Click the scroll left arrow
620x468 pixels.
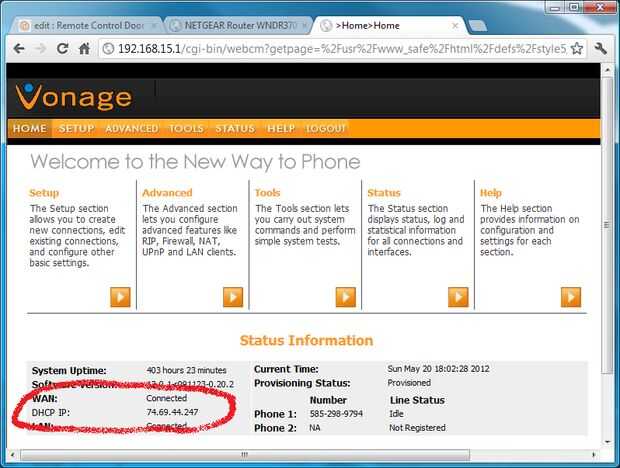point(13,455)
